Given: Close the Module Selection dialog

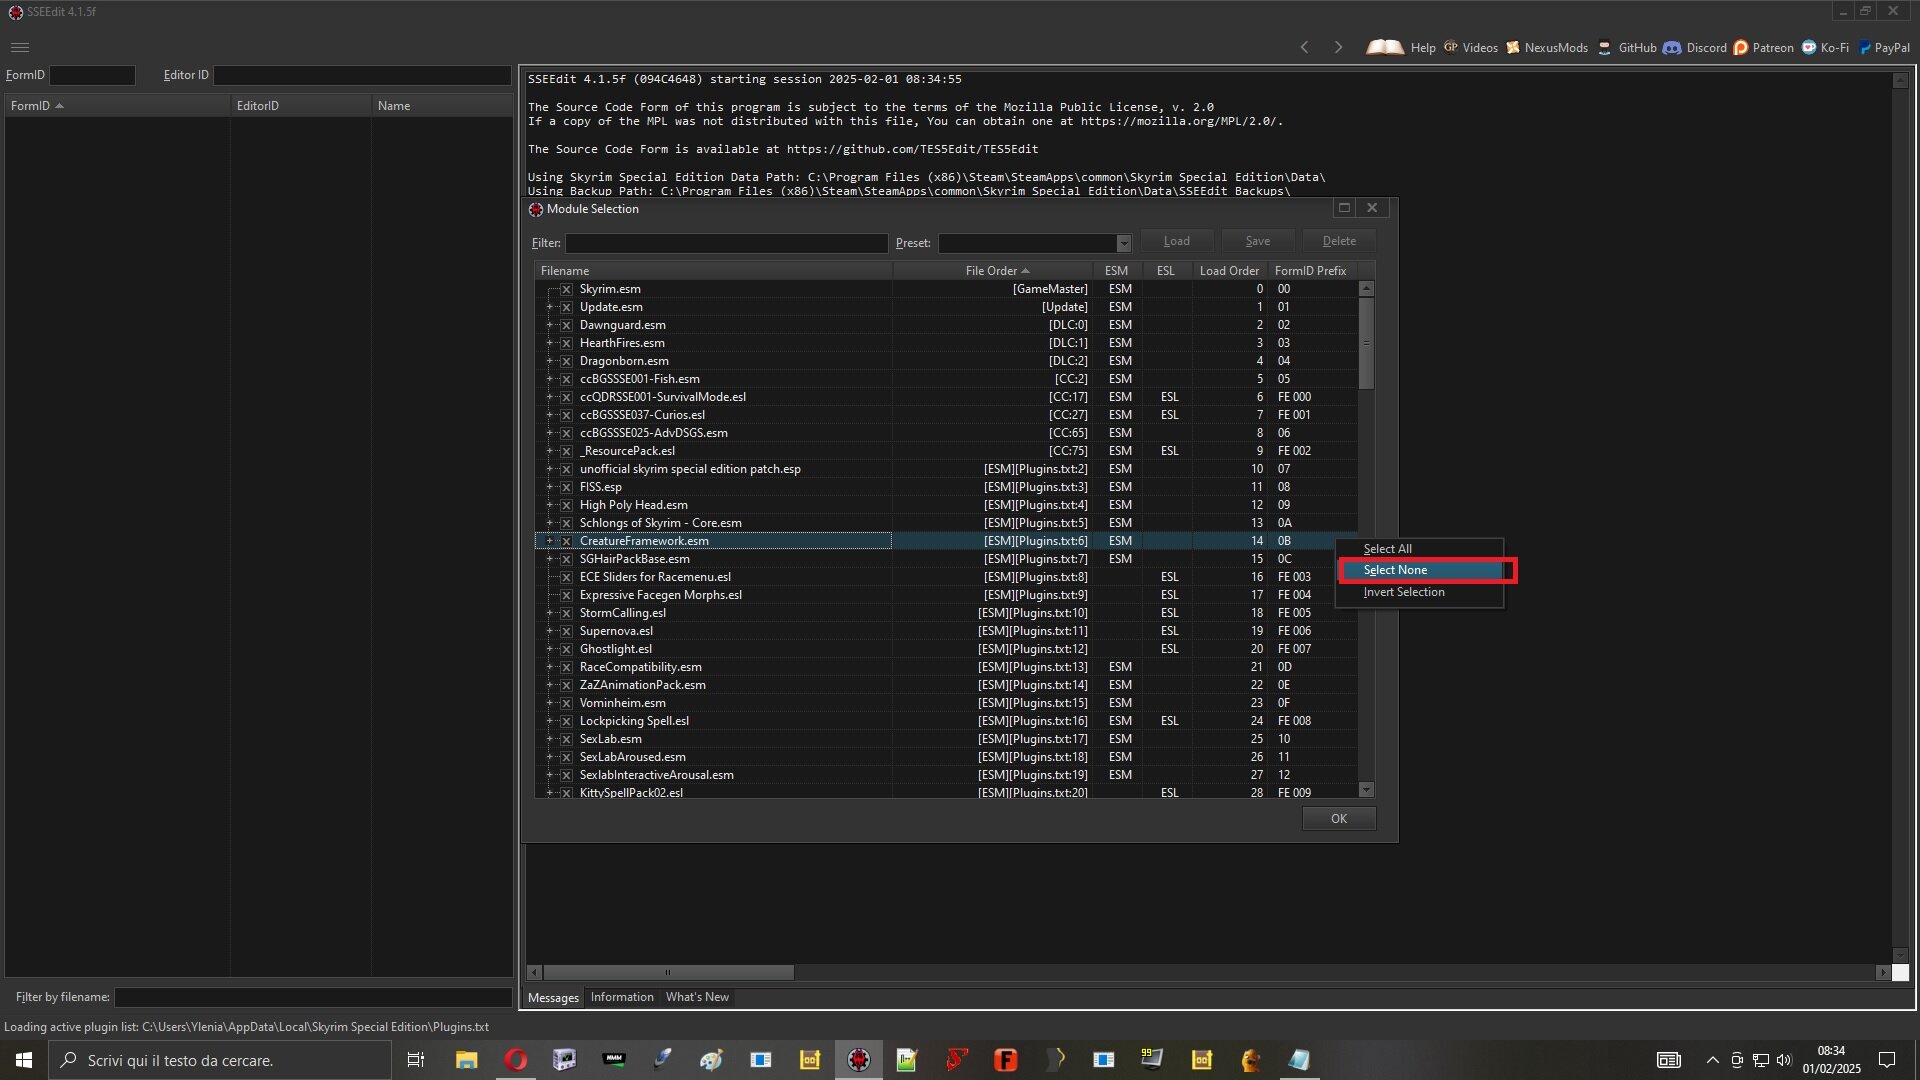Looking at the screenshot, I should point(1372,208).
